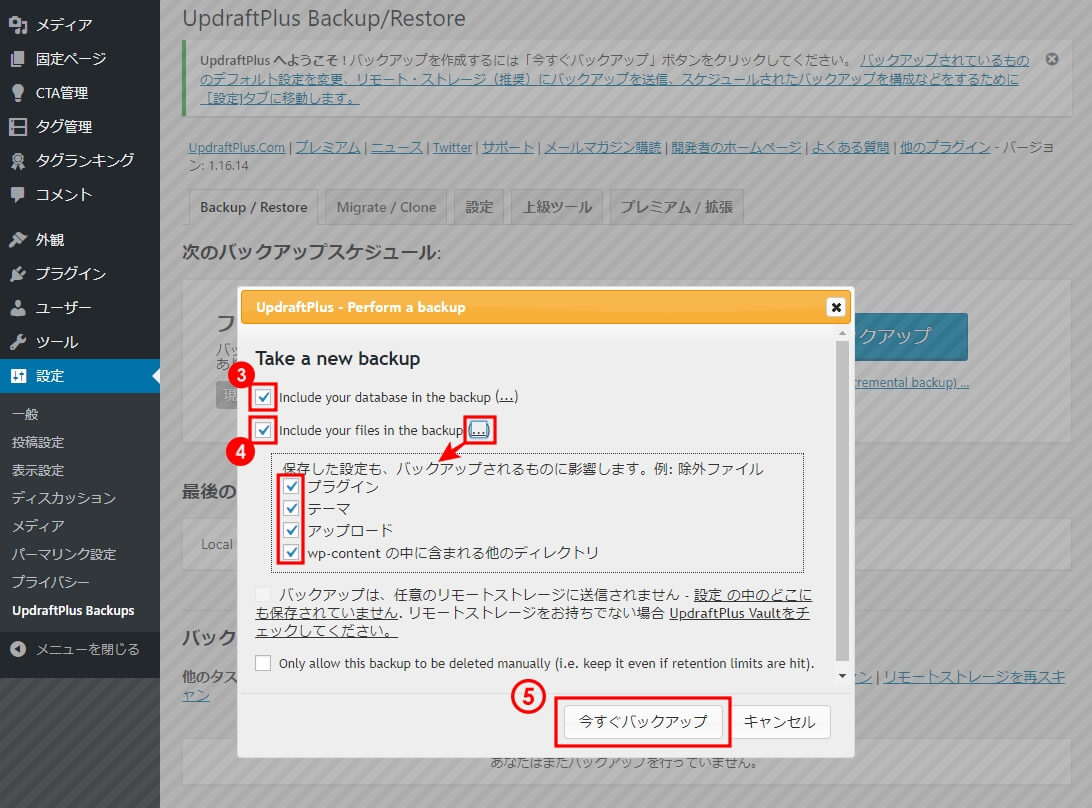Uncheck the アップロード checkbox
The image size is (1092, 808).
[292, 531]
